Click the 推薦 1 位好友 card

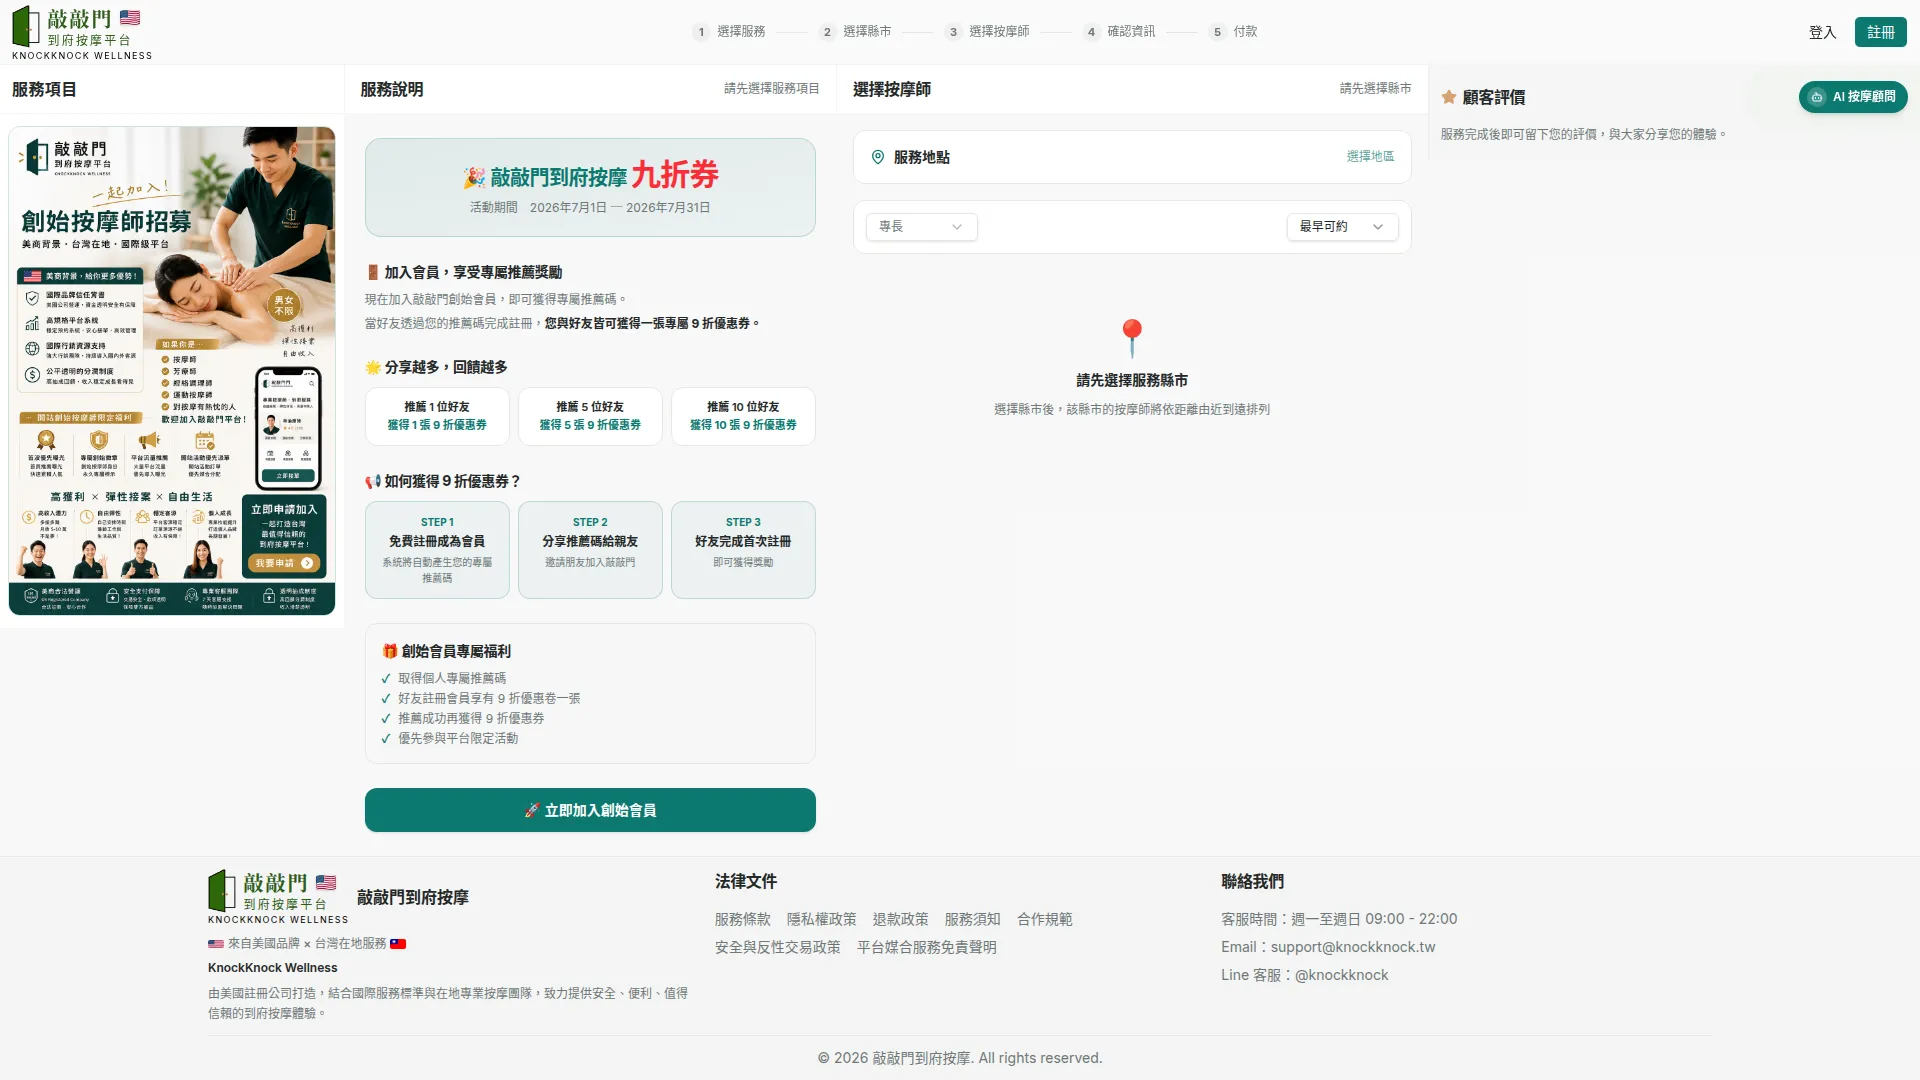point(437,416)
